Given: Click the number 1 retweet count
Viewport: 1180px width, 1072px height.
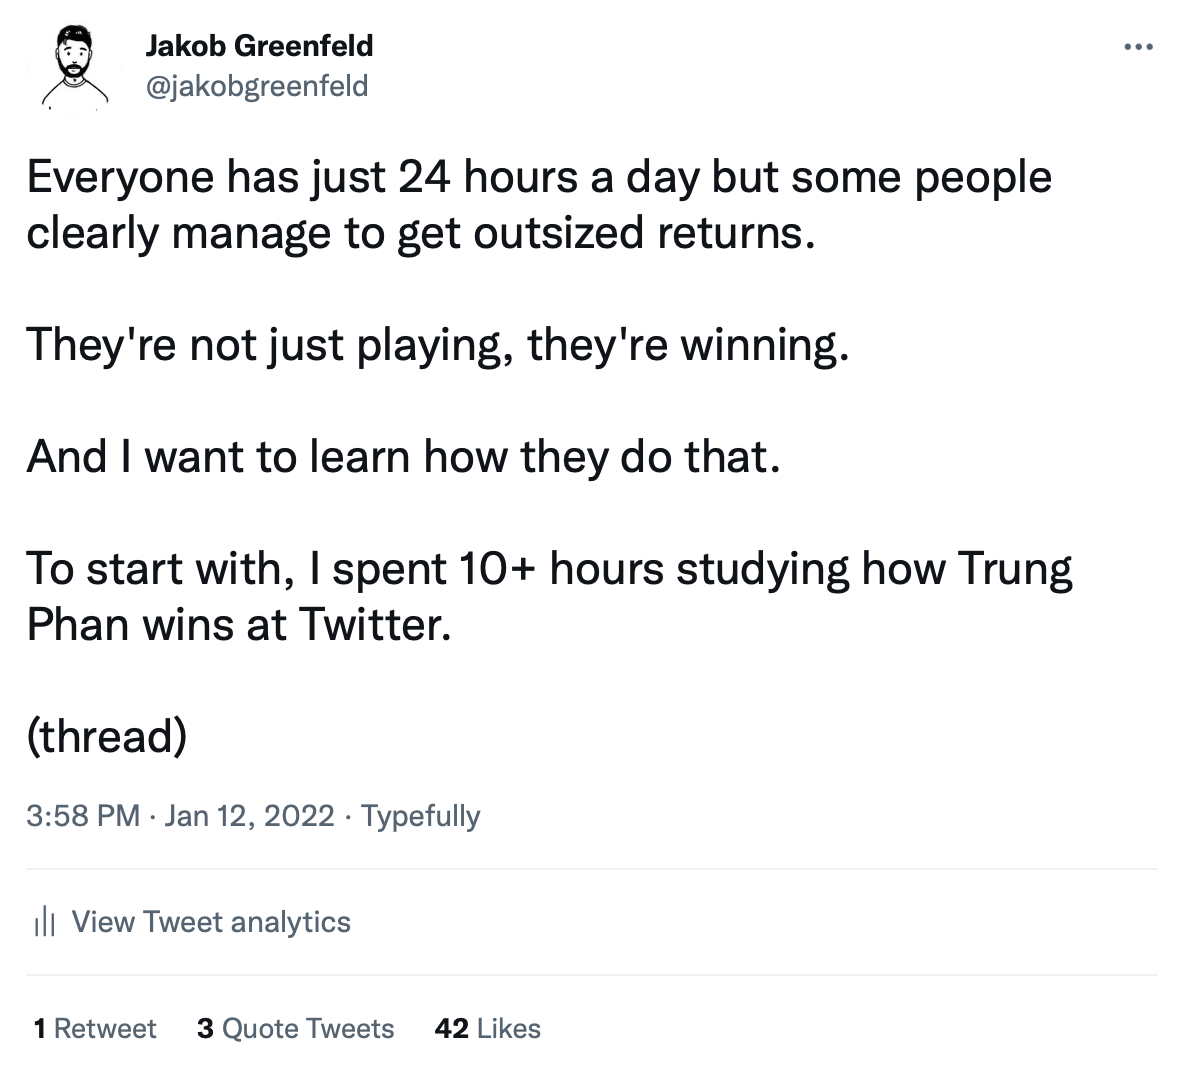Looking at the screenshot, I should [41, 1028].
